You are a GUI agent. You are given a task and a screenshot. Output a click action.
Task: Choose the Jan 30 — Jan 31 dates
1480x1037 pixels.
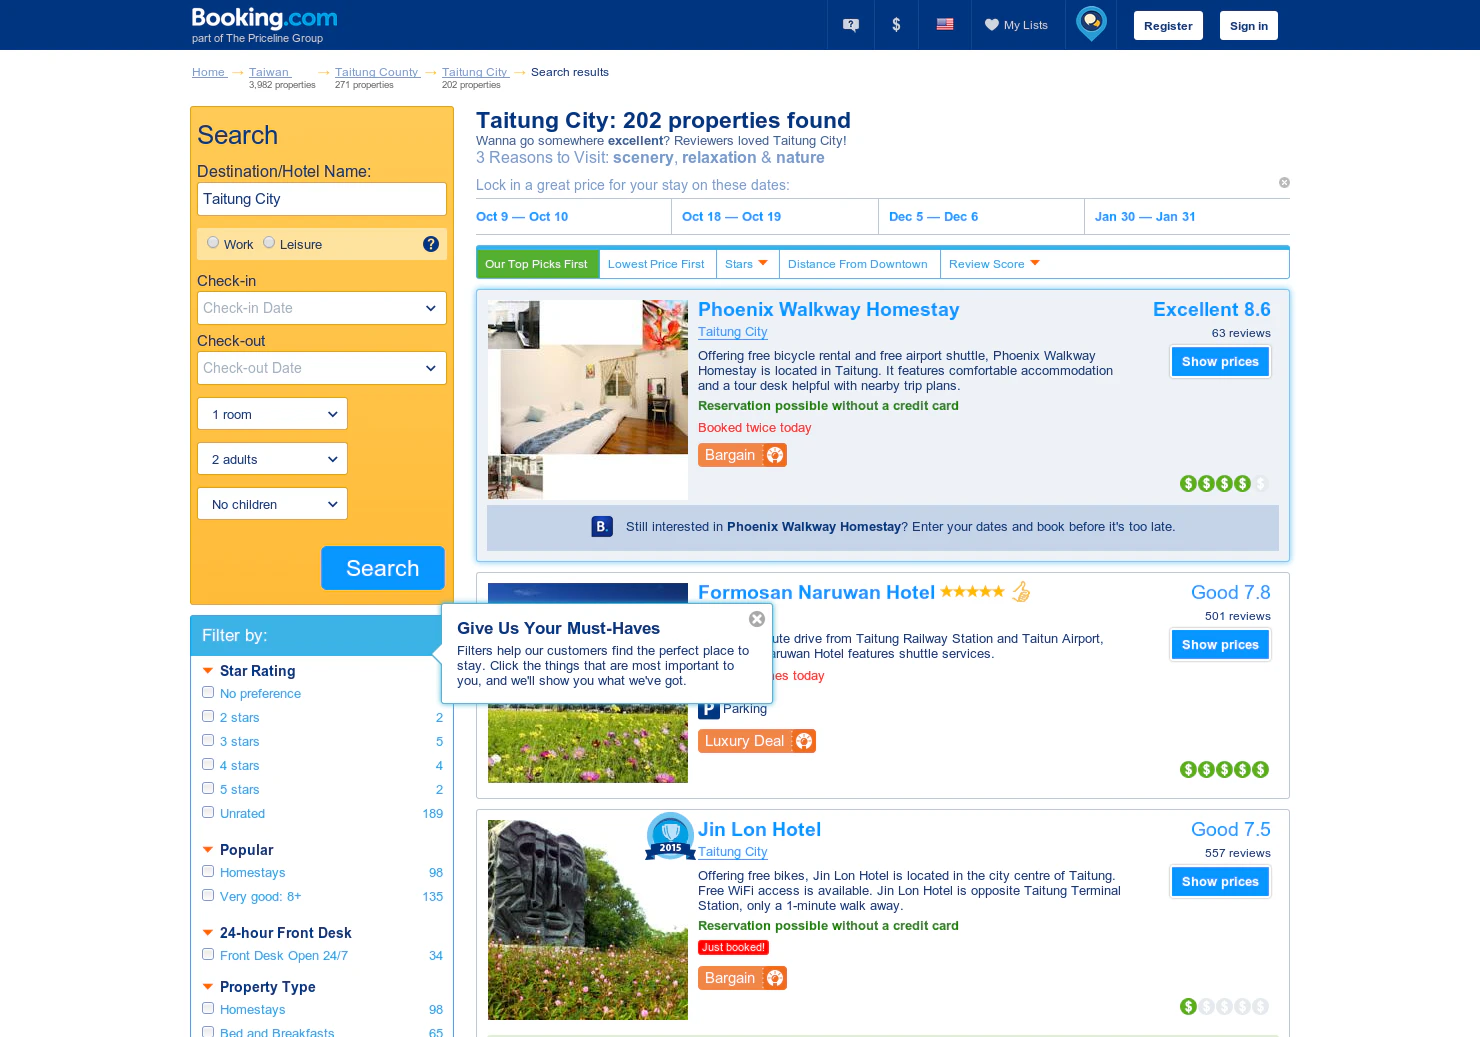point(1145,216)
